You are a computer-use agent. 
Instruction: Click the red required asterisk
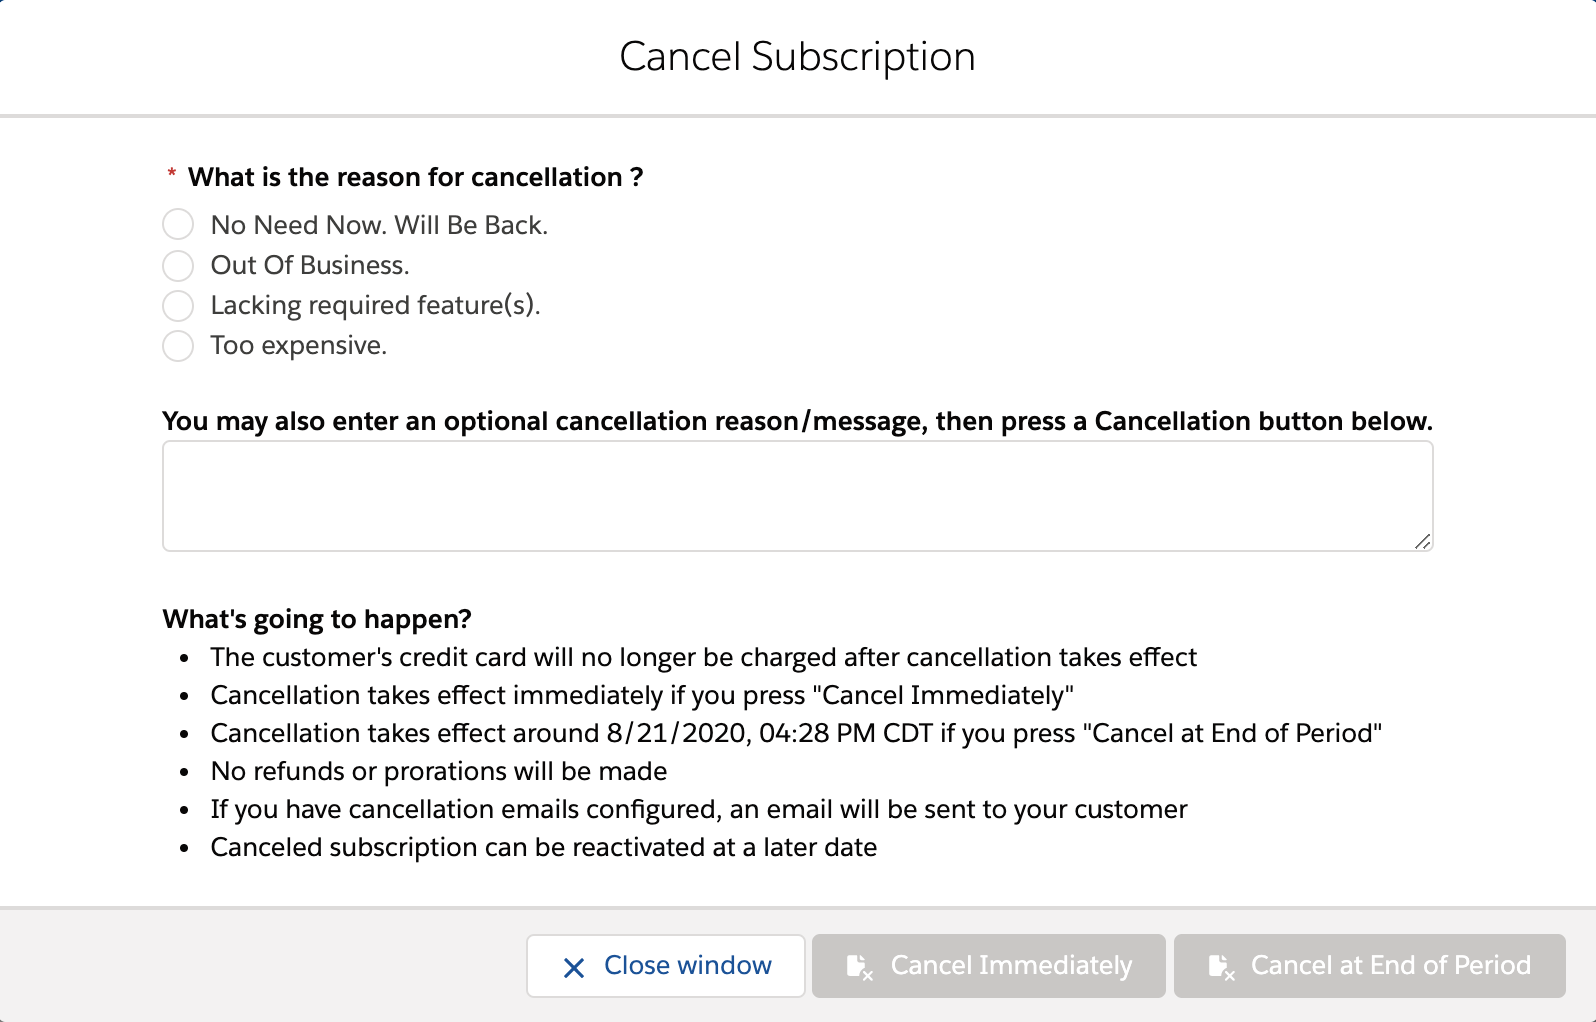[x=172, y=176]
